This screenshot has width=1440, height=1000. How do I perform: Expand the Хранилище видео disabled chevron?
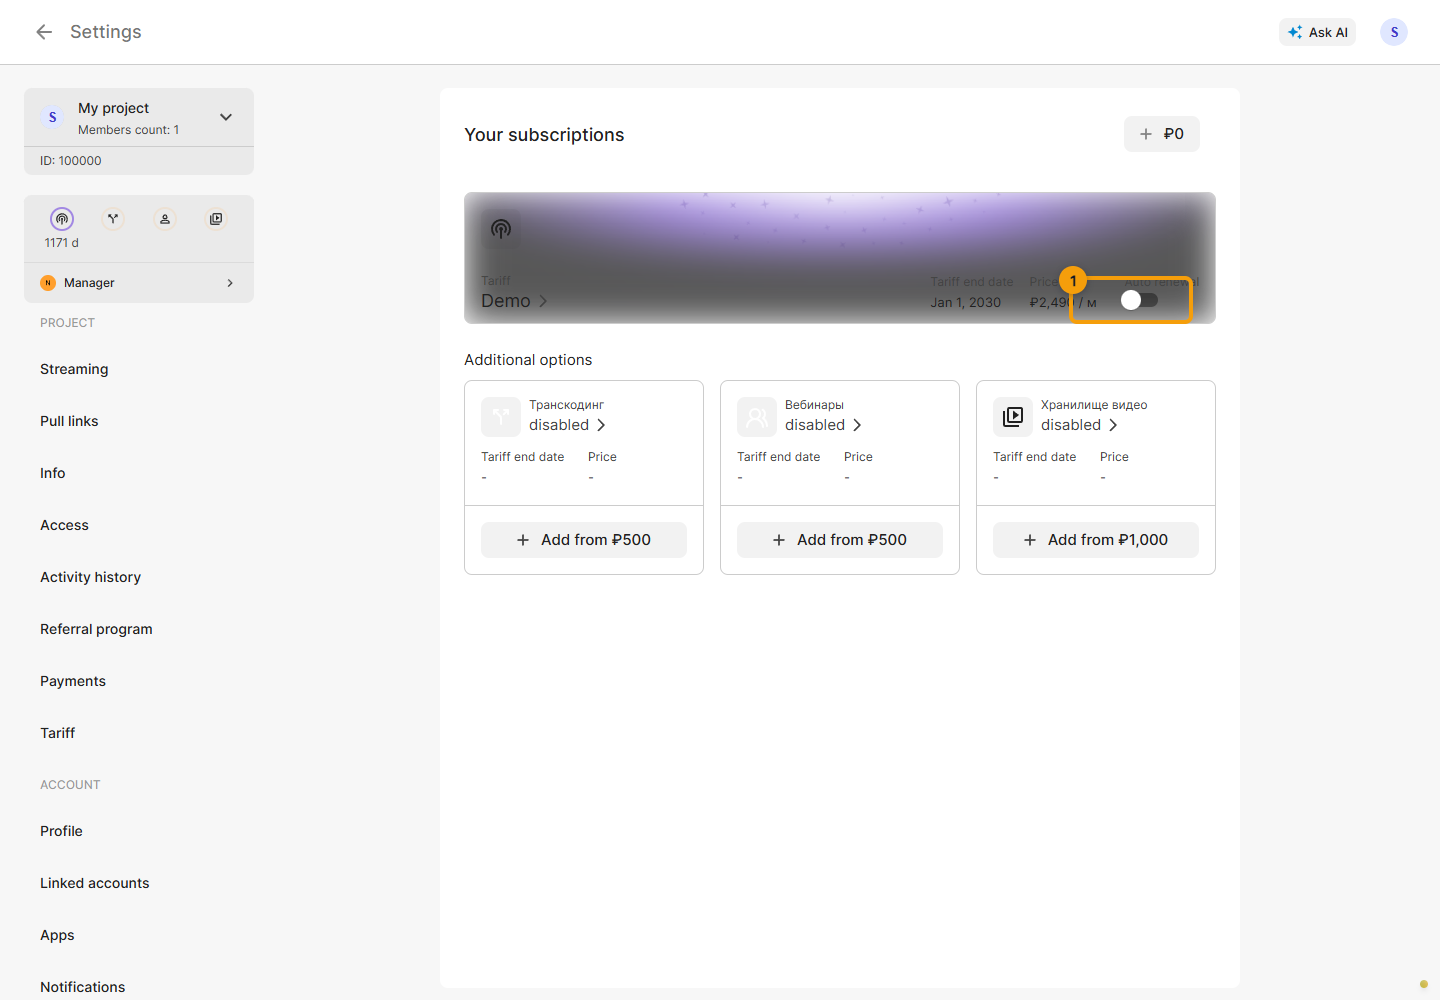point(1113,425)
